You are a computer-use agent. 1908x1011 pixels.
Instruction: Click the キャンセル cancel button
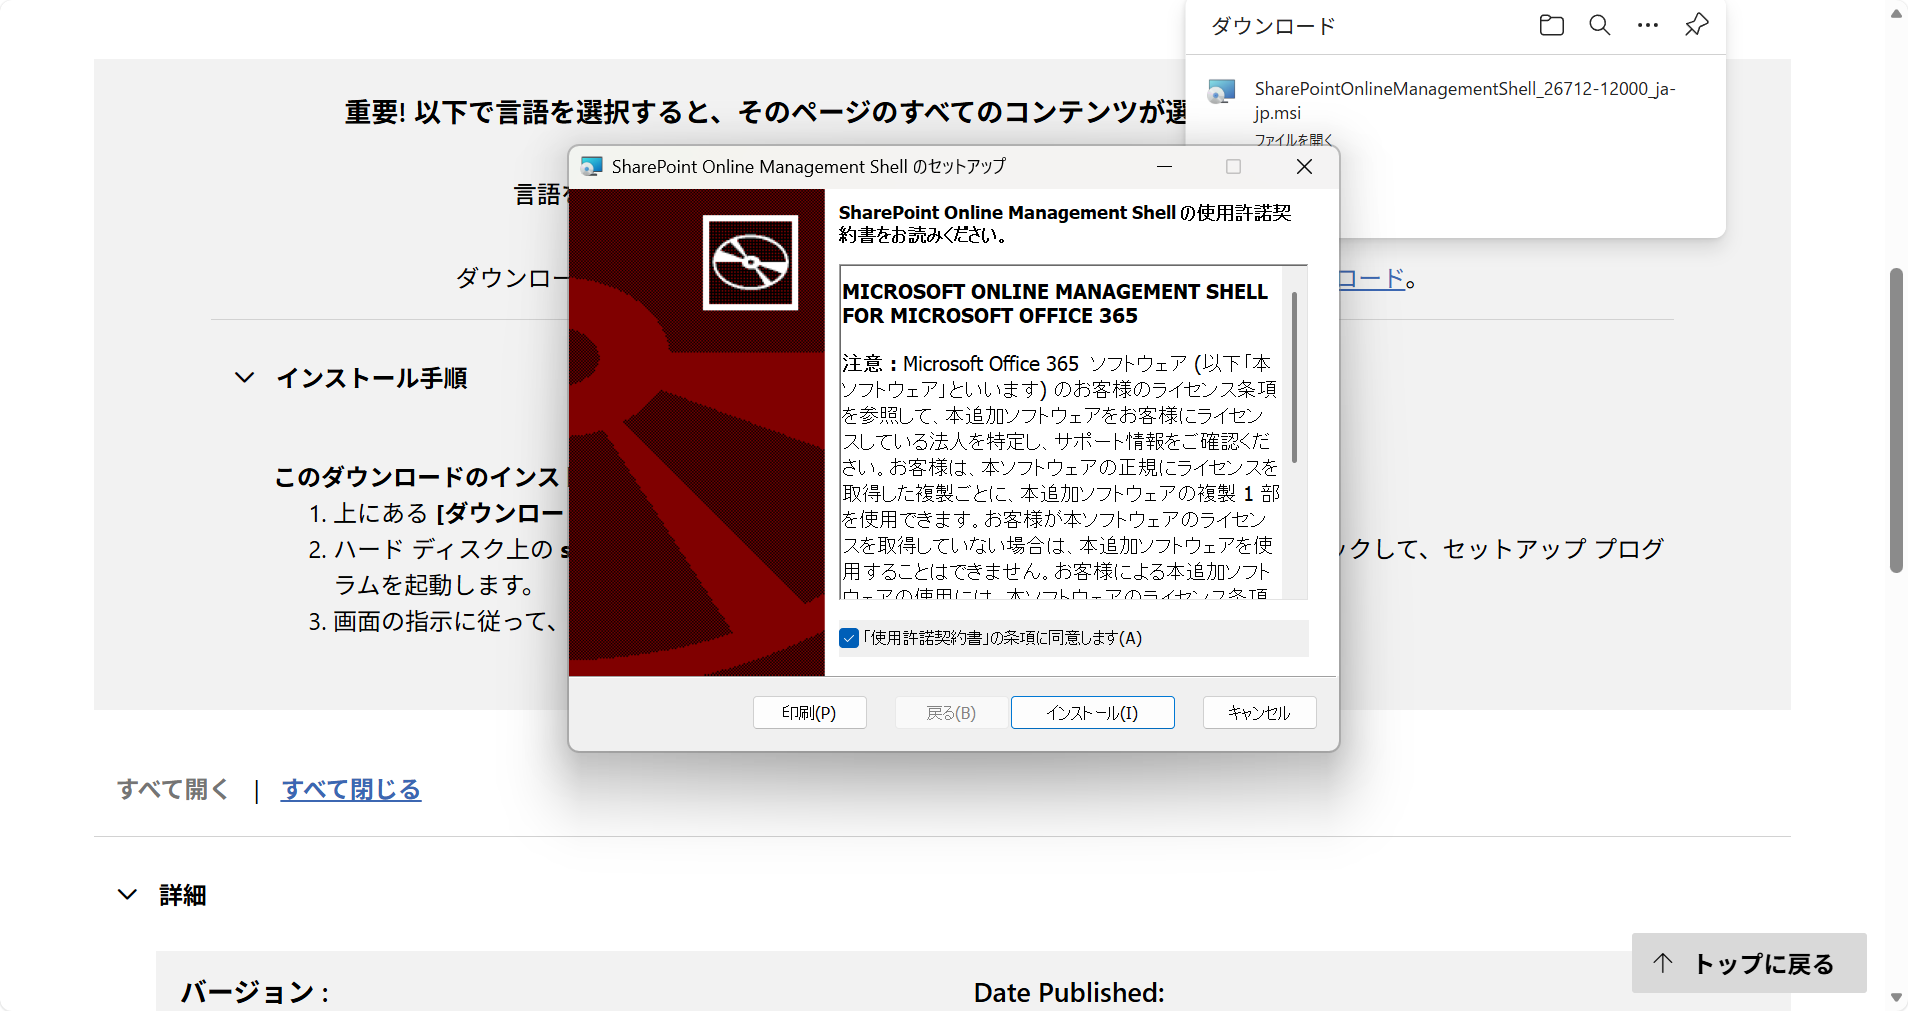[1259, 713]
